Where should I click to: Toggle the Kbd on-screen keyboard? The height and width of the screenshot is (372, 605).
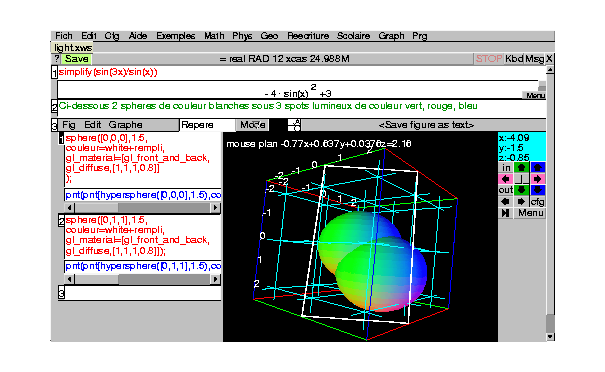coord(514,59)
